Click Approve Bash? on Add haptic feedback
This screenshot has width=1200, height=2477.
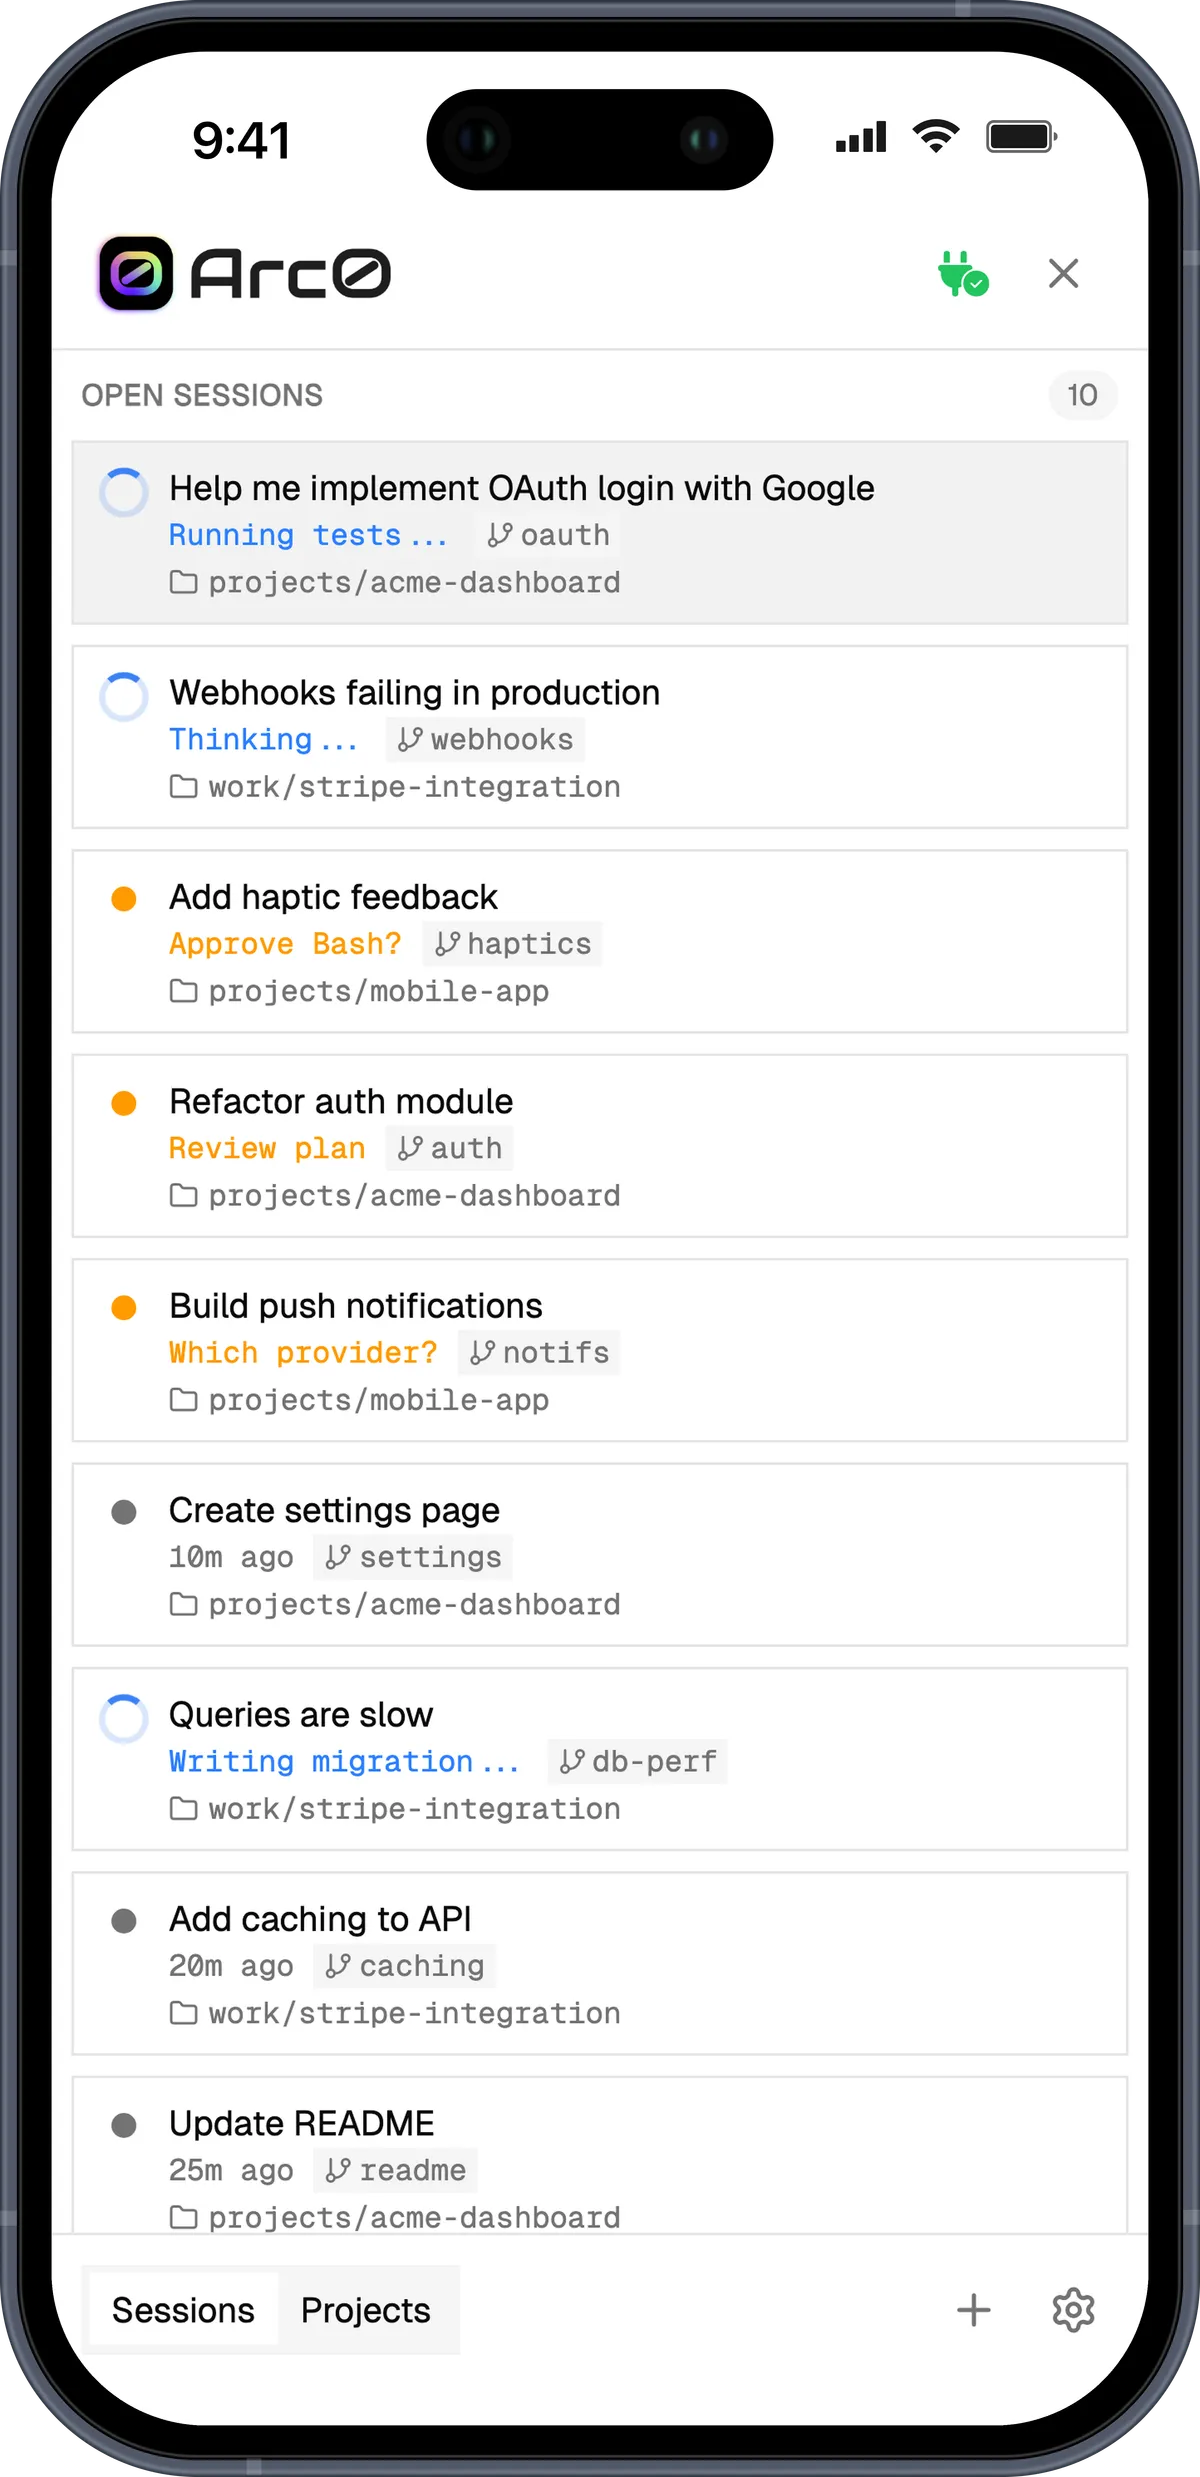pos(285,943)
